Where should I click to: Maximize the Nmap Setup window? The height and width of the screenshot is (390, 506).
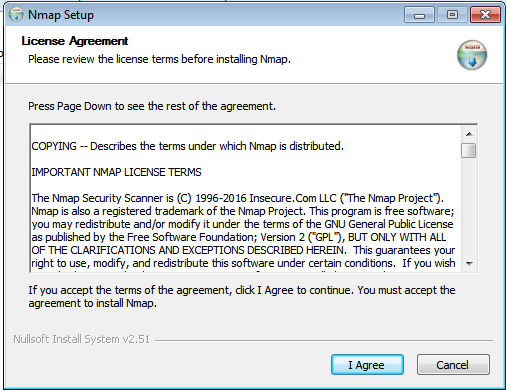click(452, 15)
